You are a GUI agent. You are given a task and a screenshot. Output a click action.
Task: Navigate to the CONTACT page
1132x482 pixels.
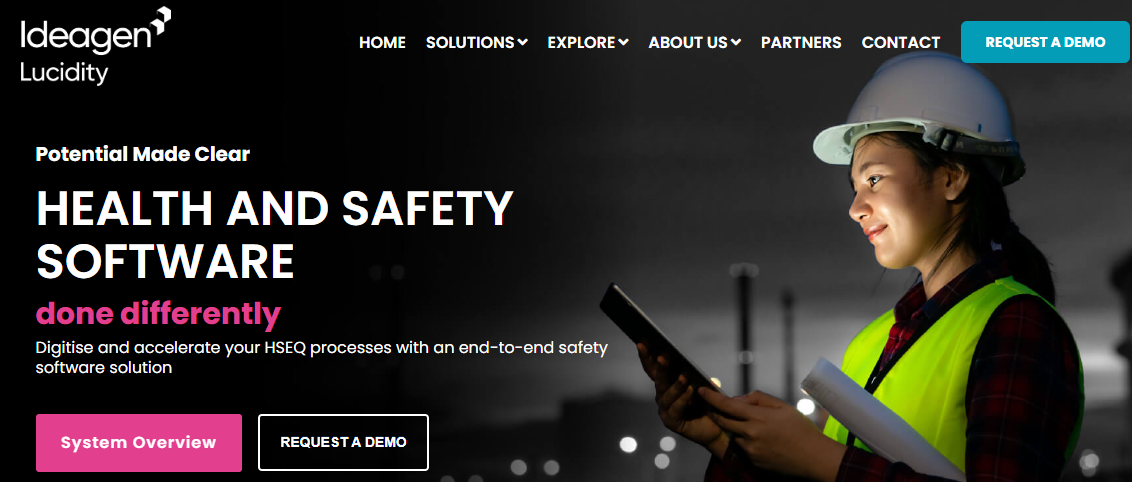click(x=901, y=43)
